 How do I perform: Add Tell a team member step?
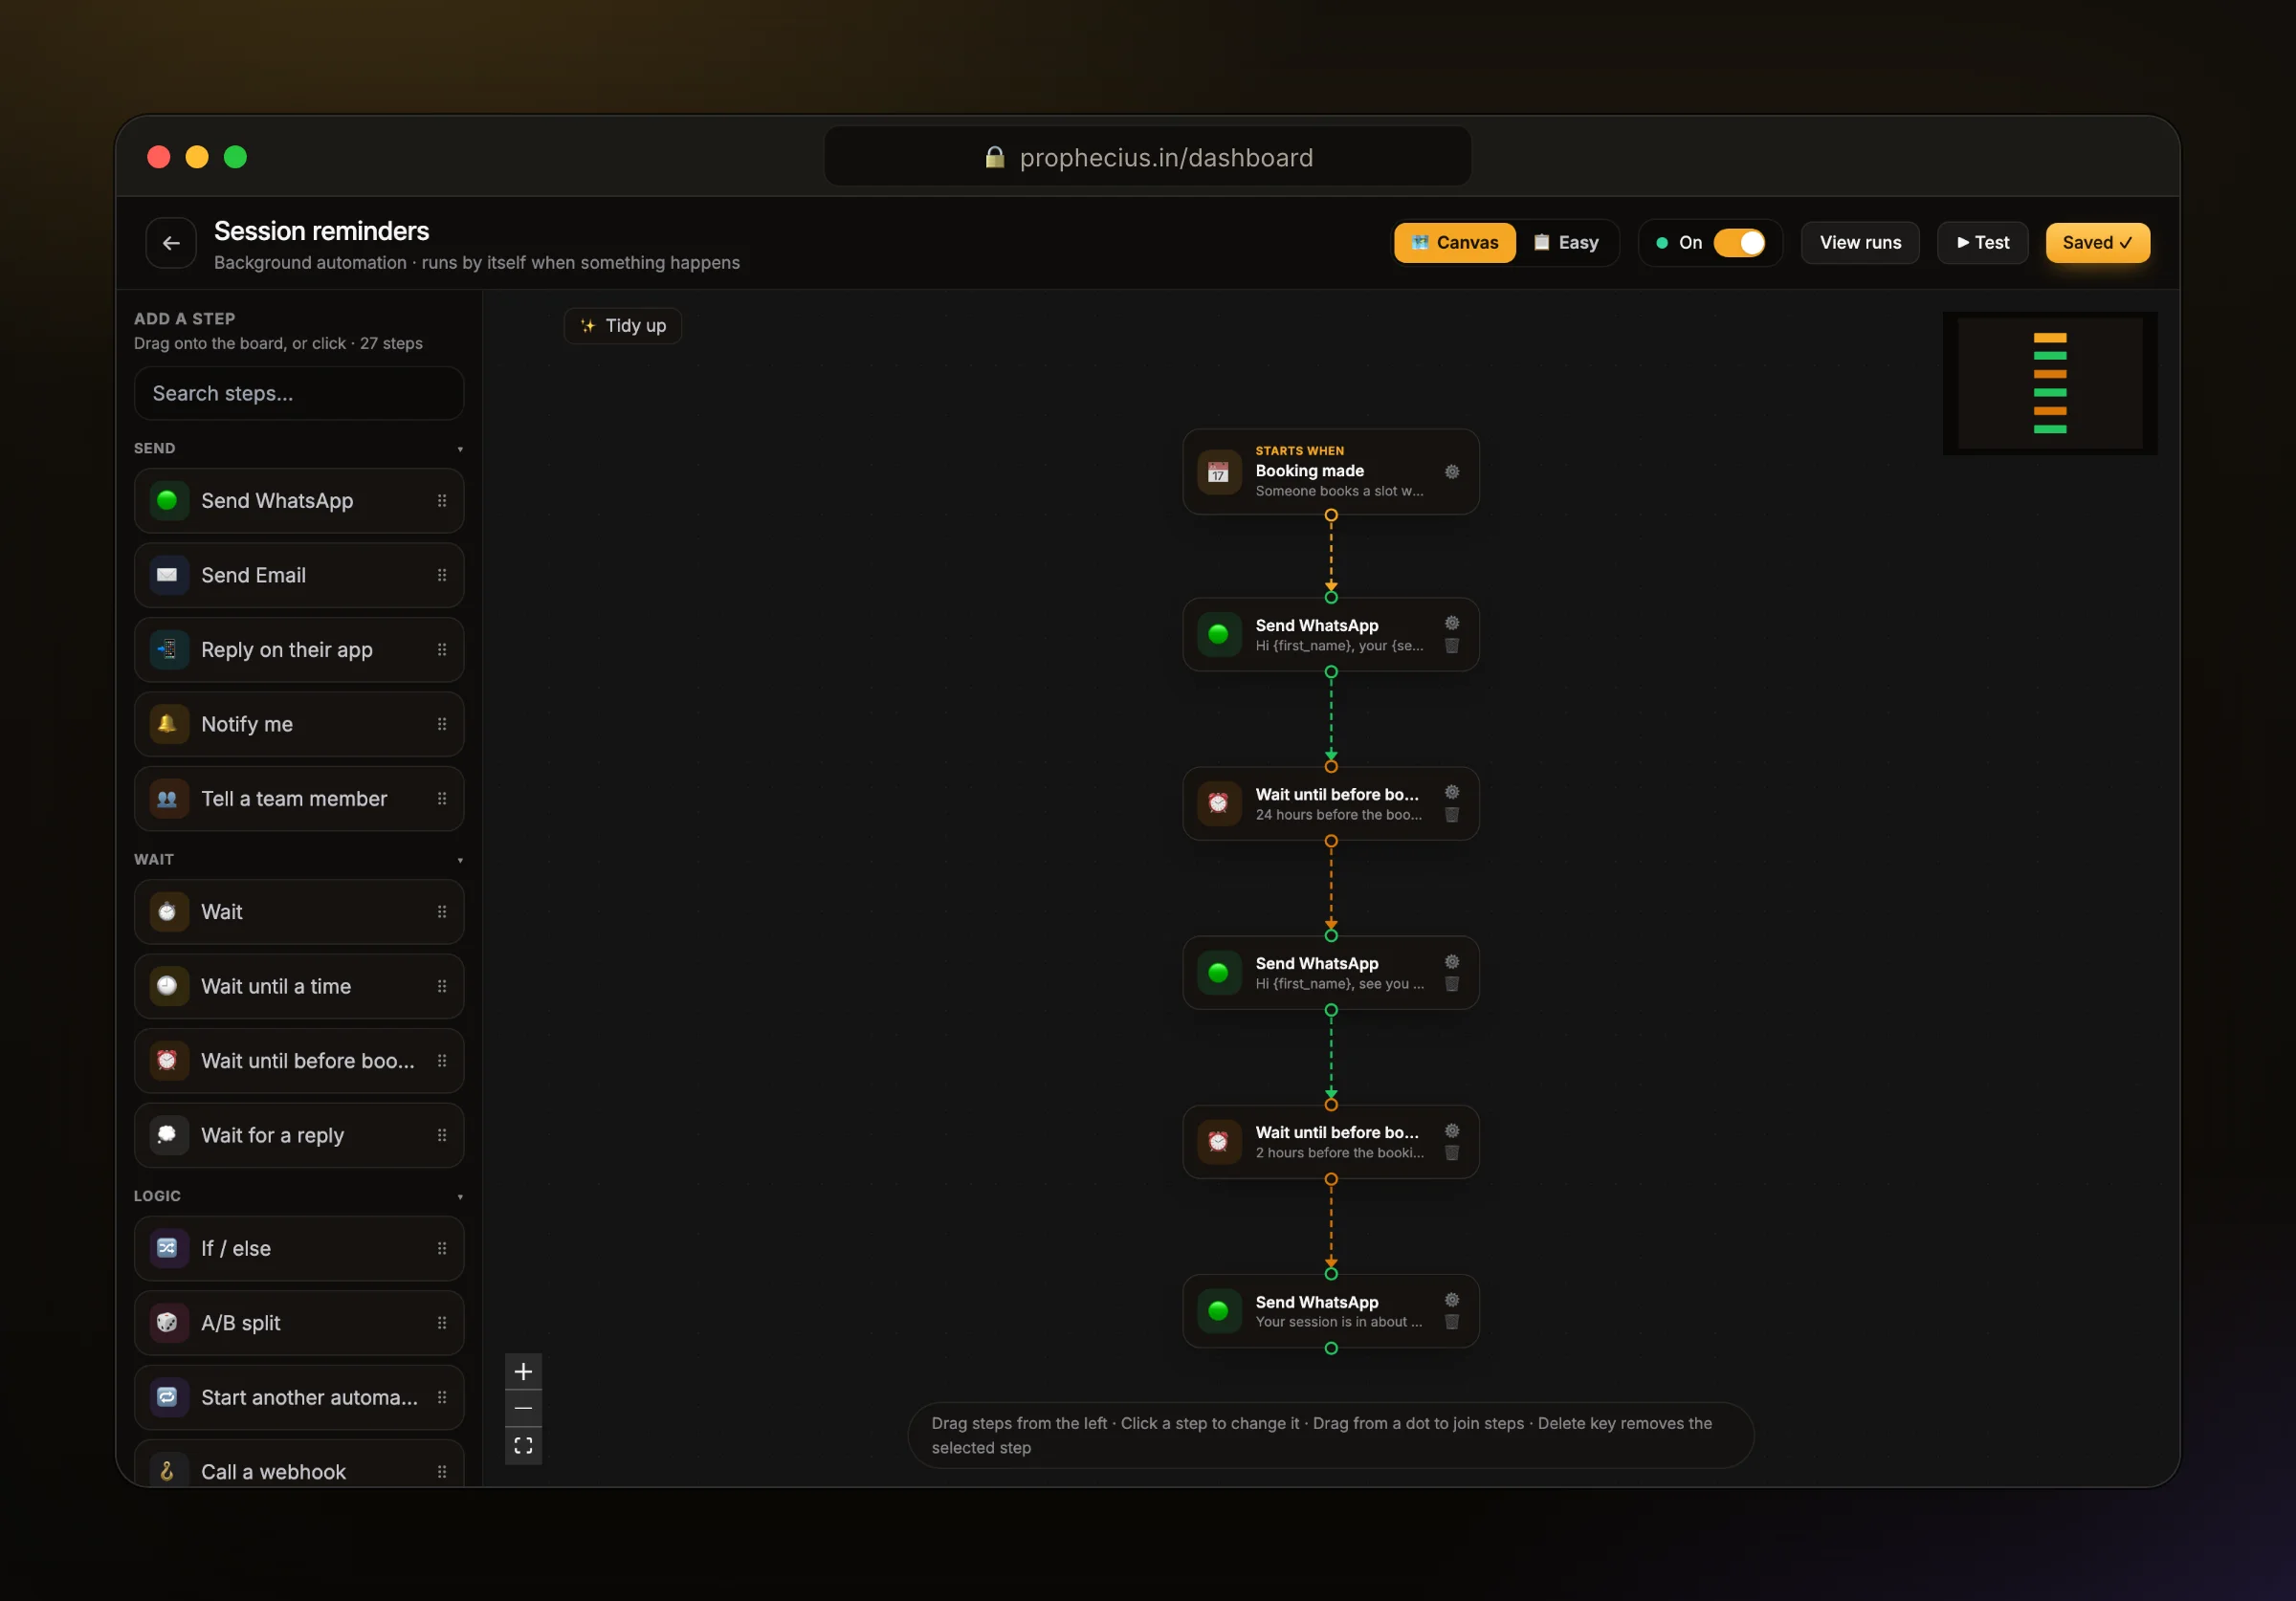(299, 799)
